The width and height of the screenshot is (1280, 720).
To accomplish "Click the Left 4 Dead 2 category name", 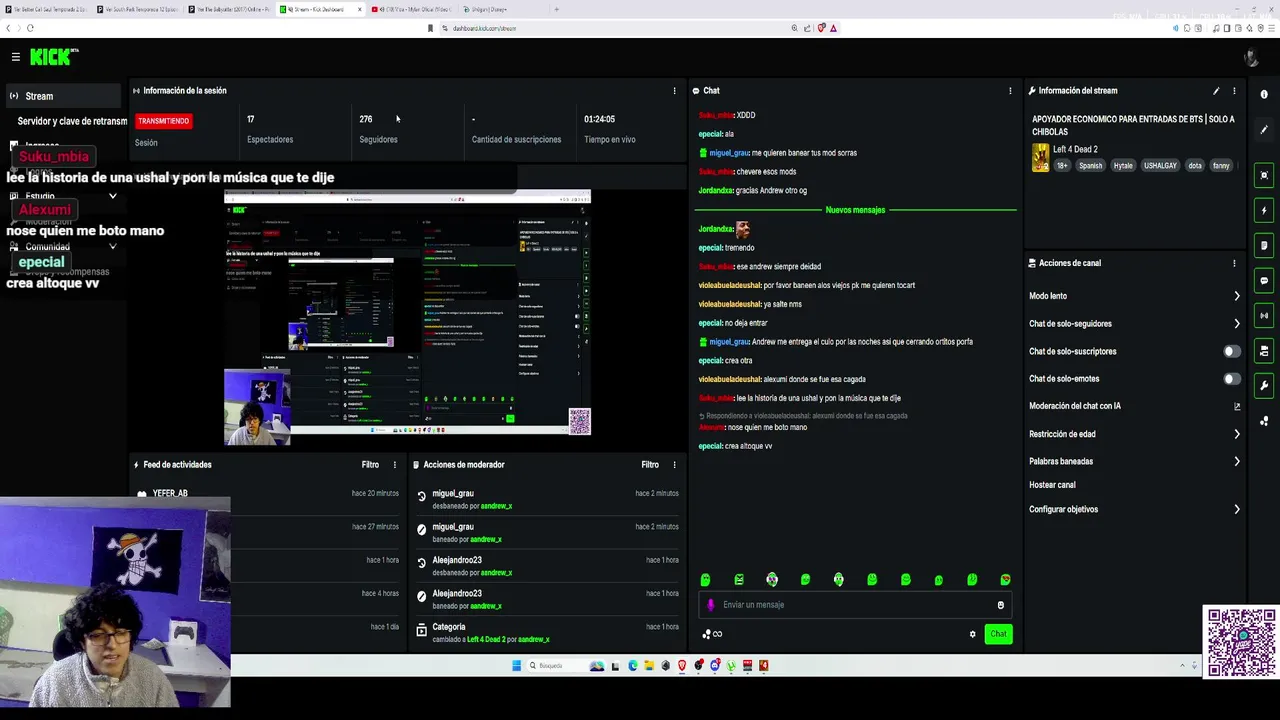I will [x=1075, y=150].
